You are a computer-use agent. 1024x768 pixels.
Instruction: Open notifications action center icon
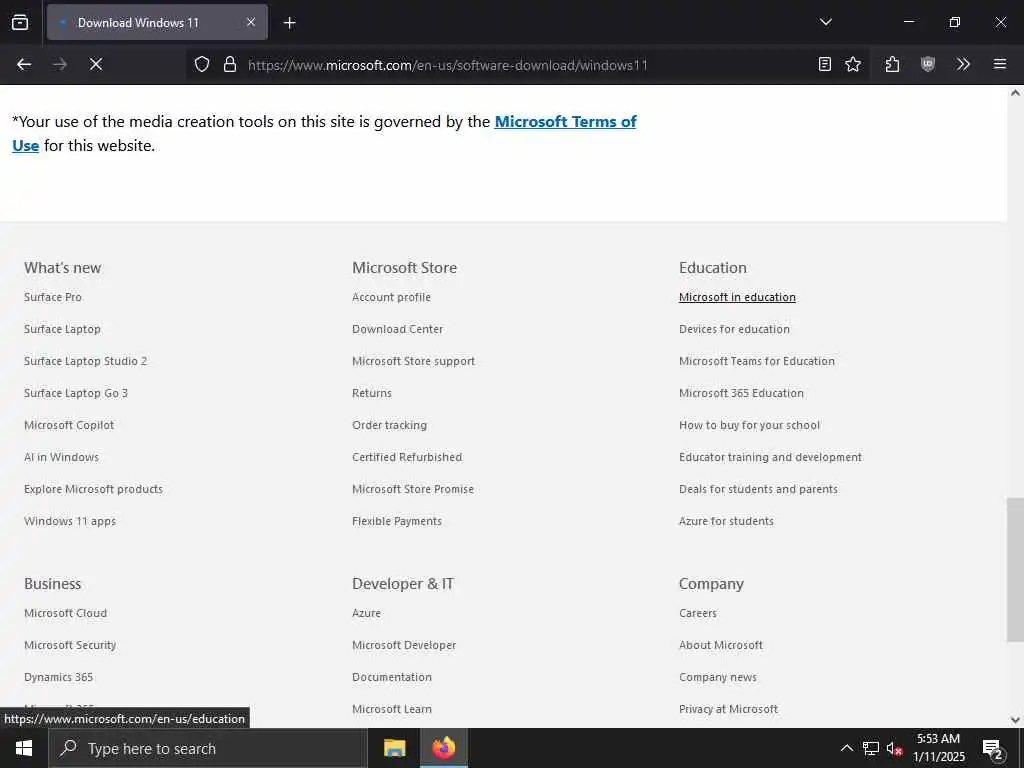tap(992, 749)
